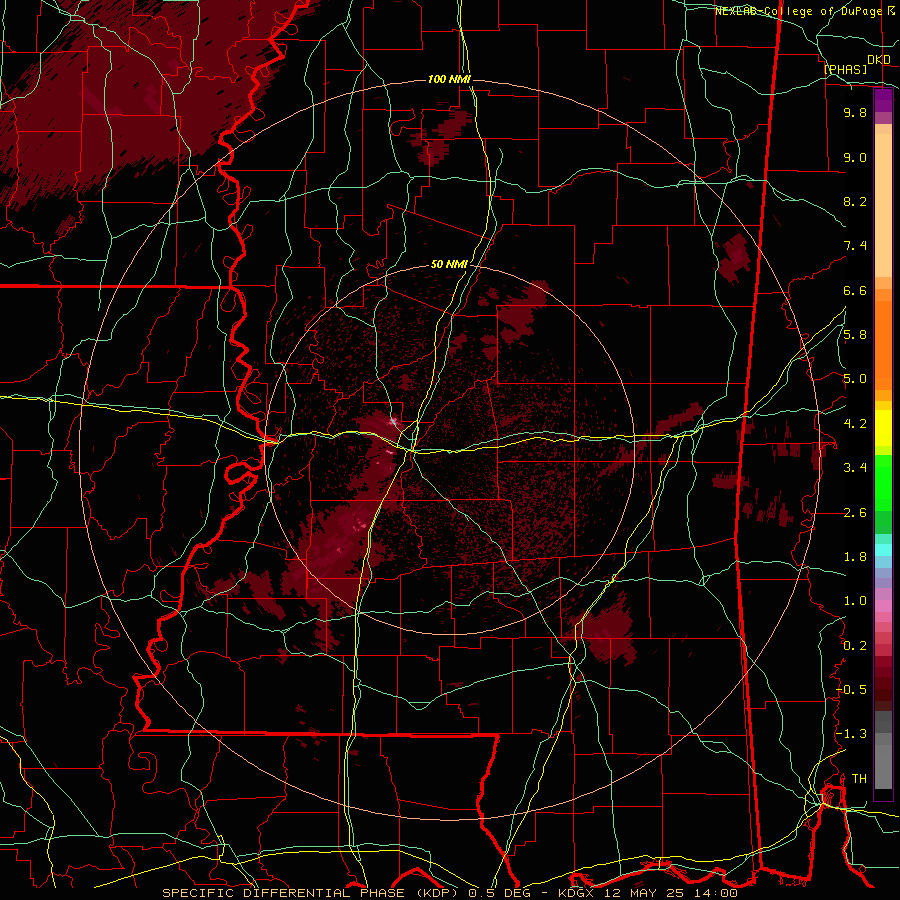Click the yellow segment of the color bar
Image resolution: width=900 pixels, height=900 pixels.
point(883,428)
